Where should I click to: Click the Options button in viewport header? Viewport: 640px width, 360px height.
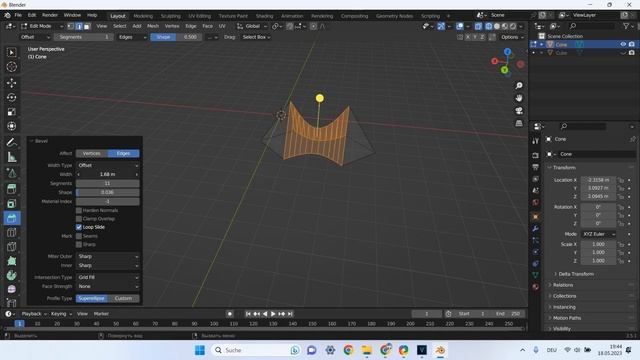click(512, 37)
